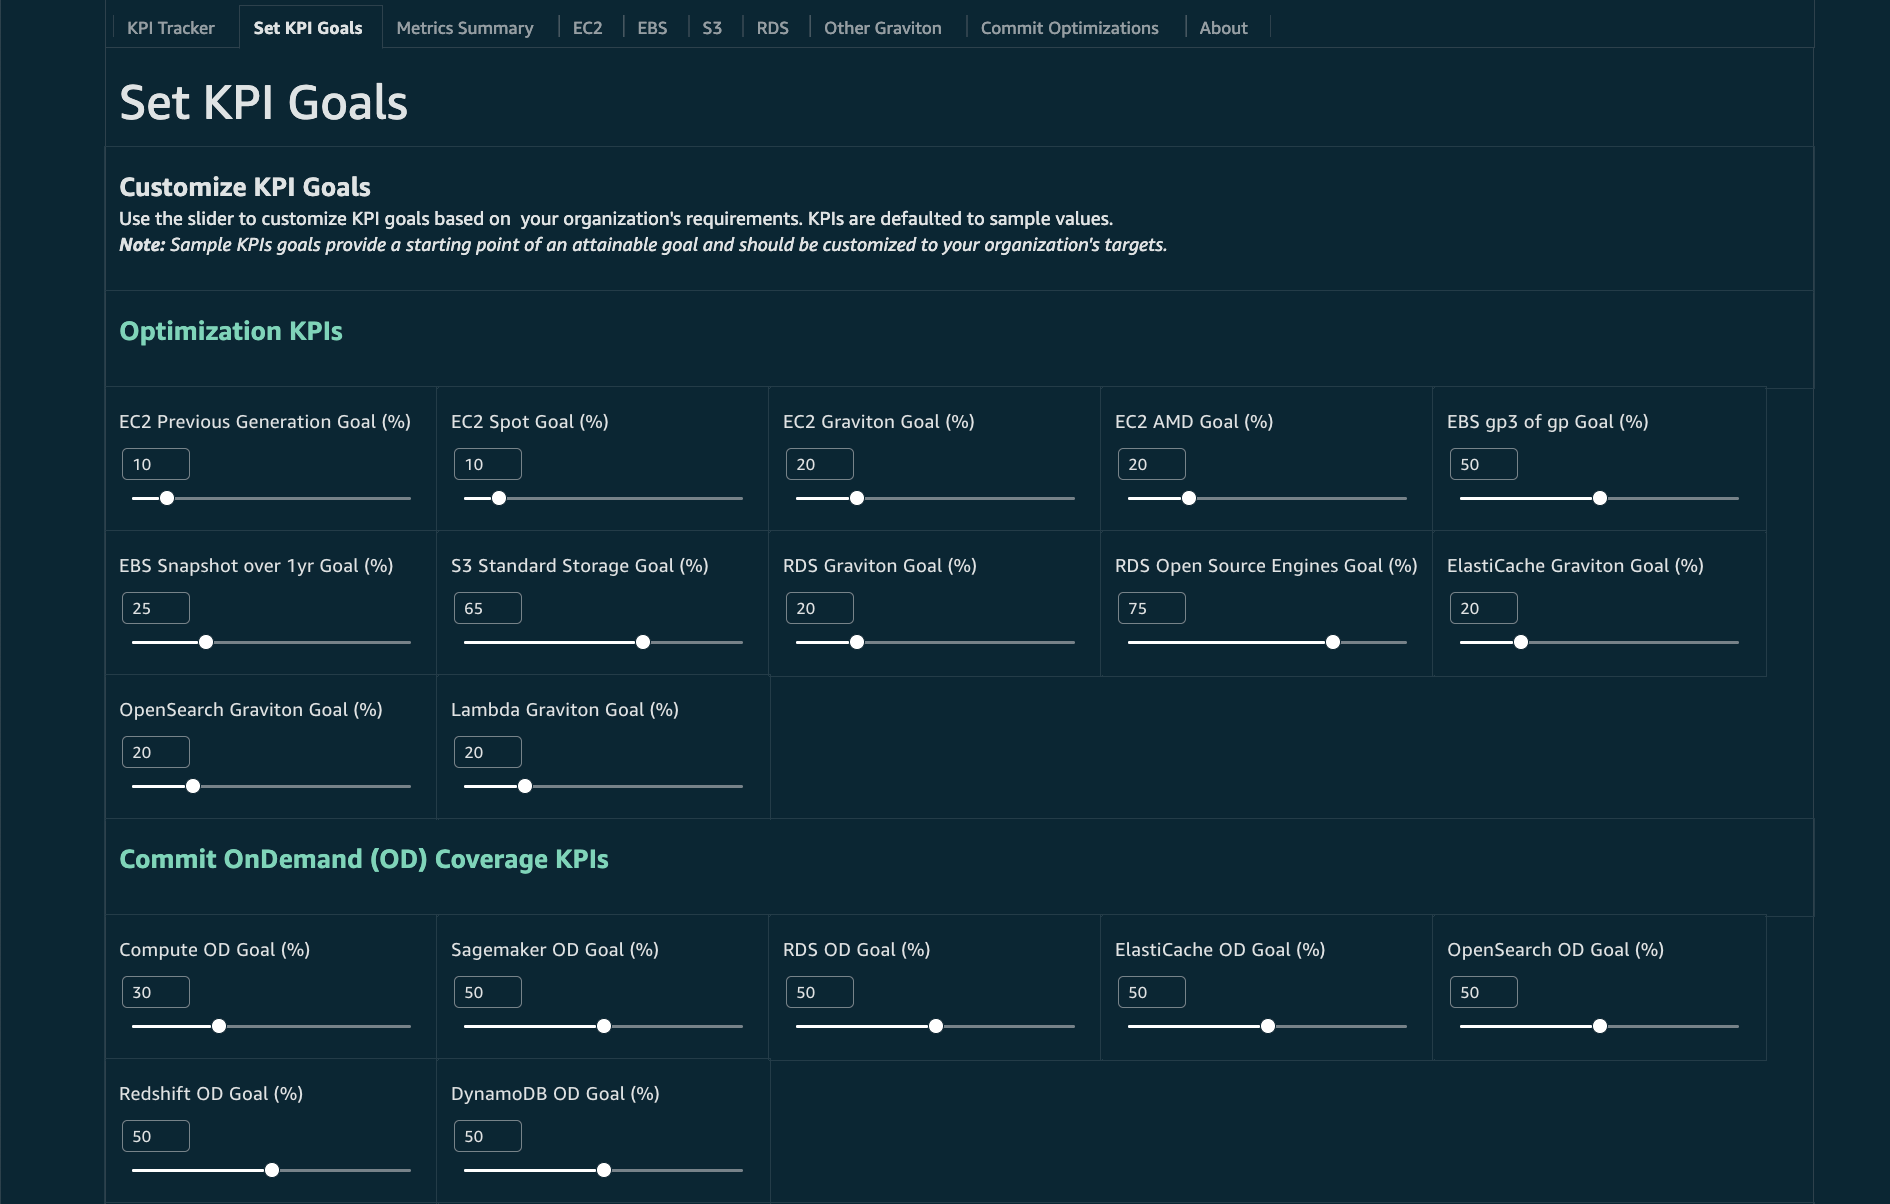Click EC2 Graviton Goal slider handle
The width and height of the screenshot is (1890, 1204).
point(857,498)
